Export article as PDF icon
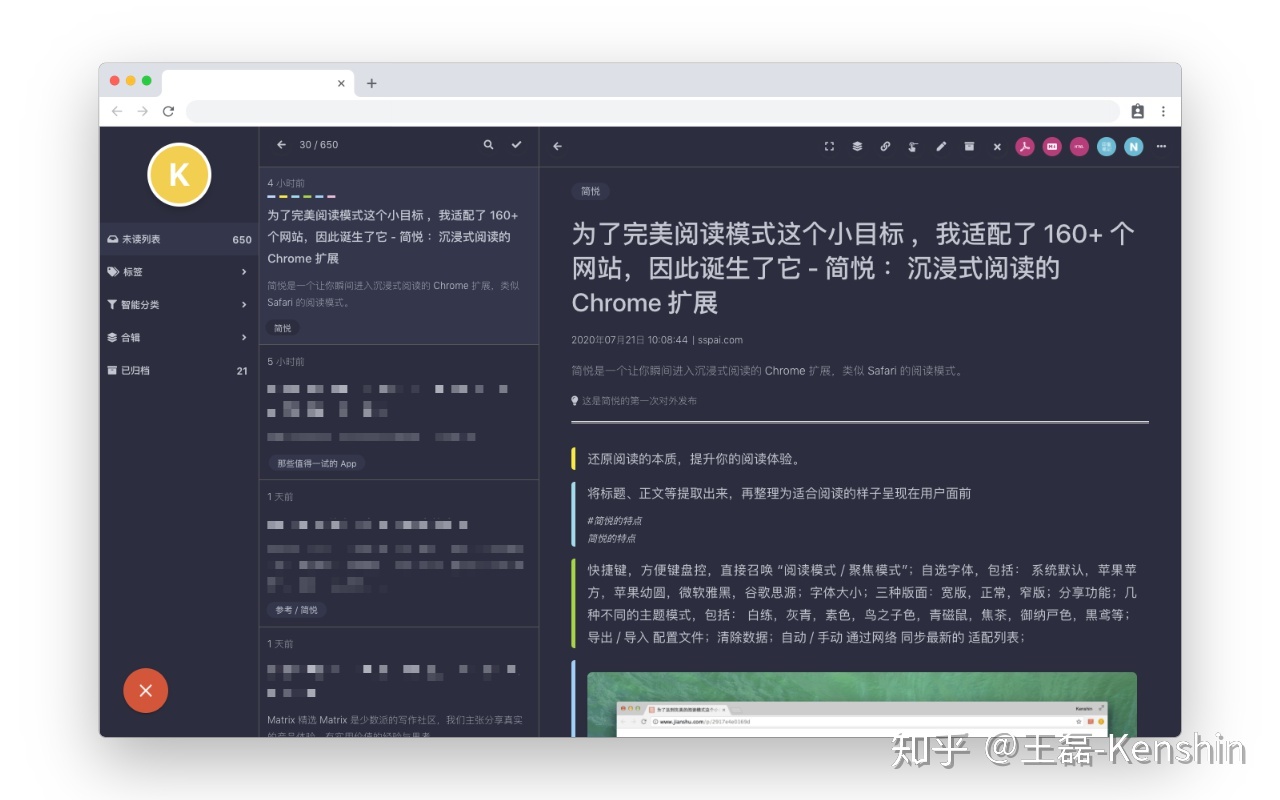 click(1025, 146)
